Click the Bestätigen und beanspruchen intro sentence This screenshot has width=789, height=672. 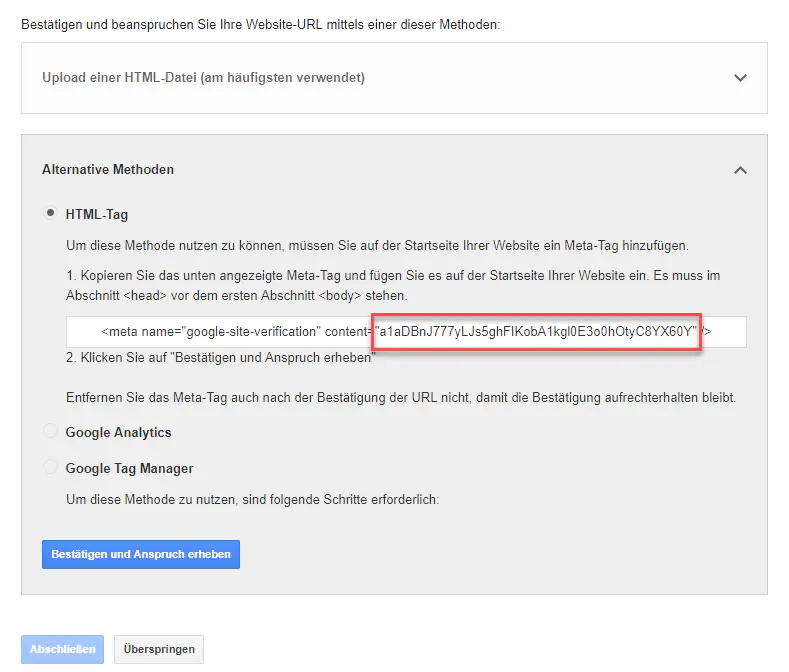[260, 23]
